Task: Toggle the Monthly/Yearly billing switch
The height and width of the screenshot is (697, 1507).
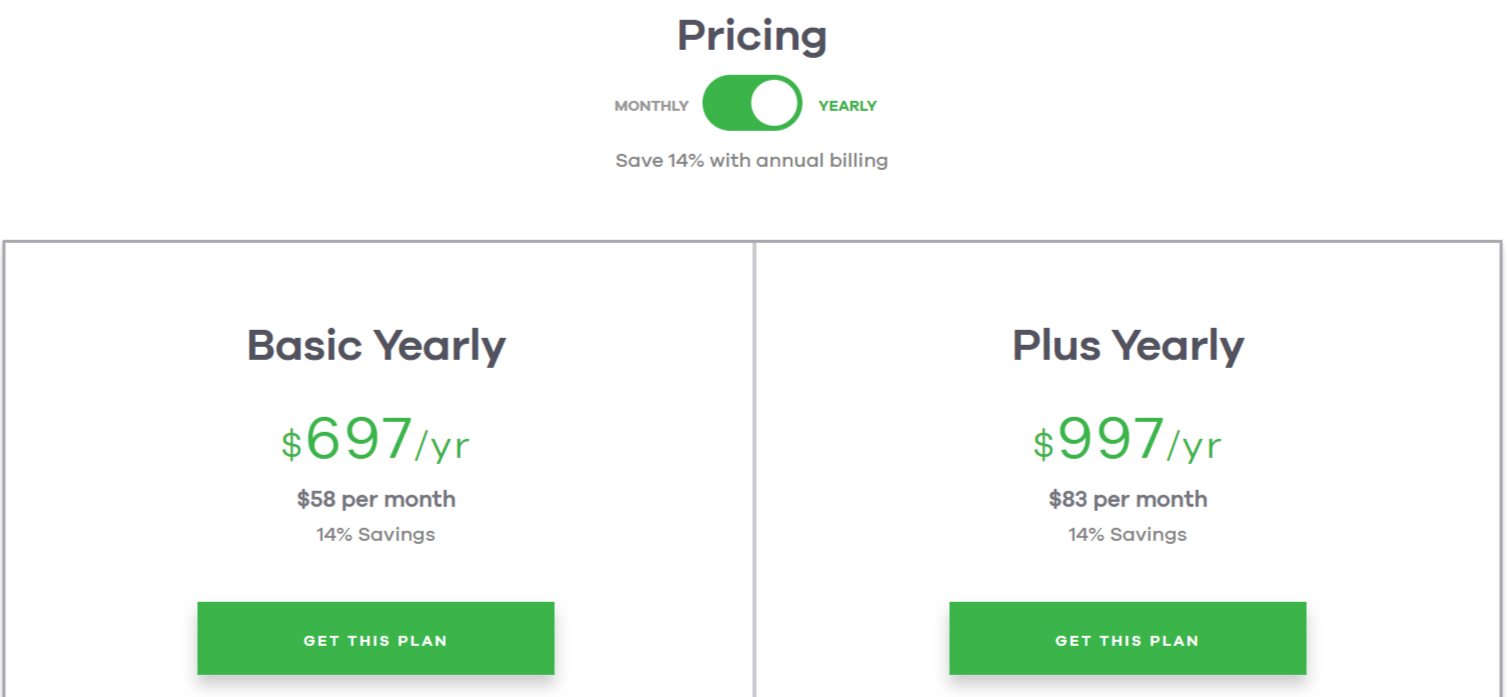Action: (x=752, y=104)
